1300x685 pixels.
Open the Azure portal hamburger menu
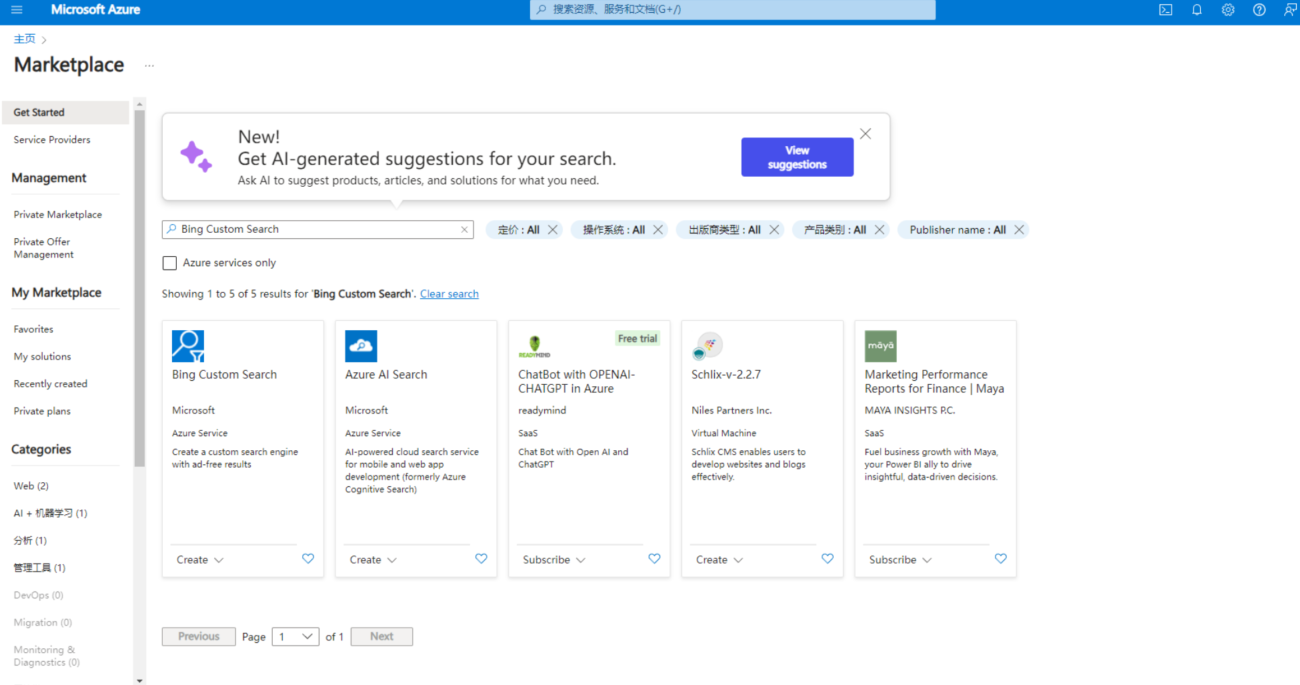16,10
